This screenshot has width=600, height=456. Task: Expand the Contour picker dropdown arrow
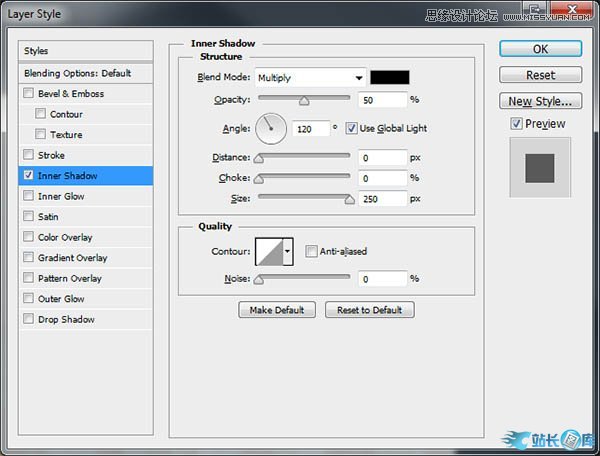[288, 251]
